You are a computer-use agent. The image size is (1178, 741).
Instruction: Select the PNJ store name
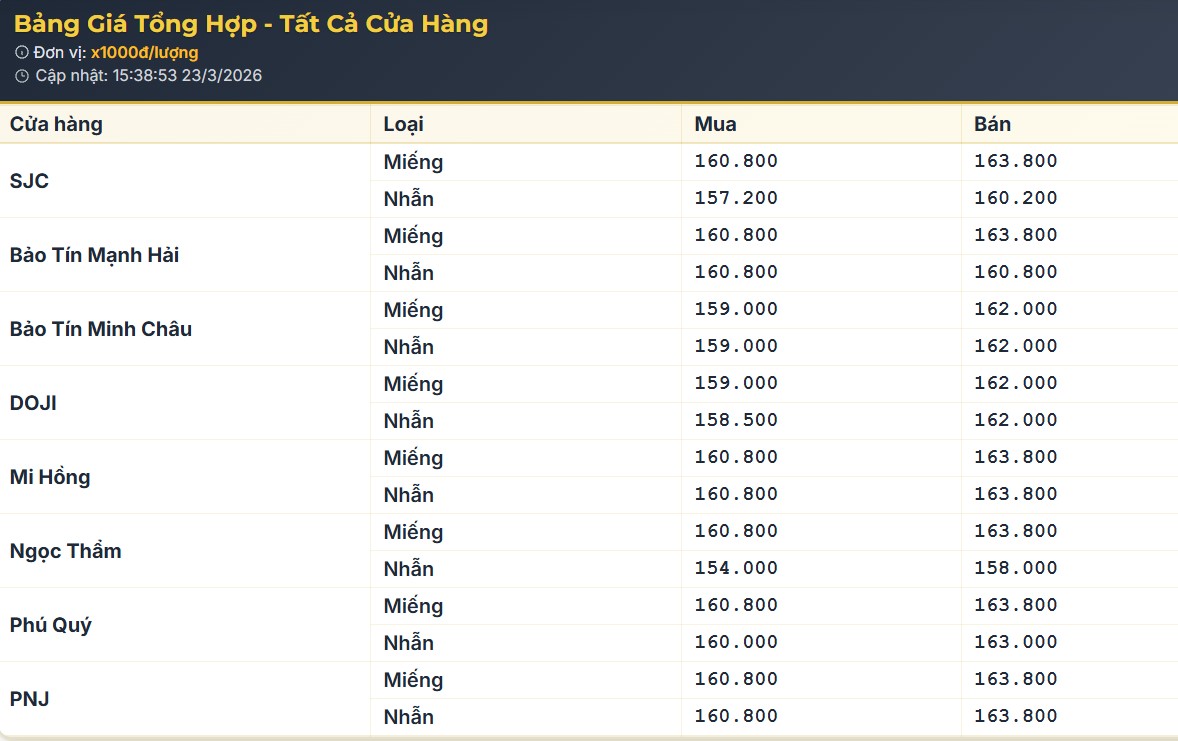click(x=29, y=699)
